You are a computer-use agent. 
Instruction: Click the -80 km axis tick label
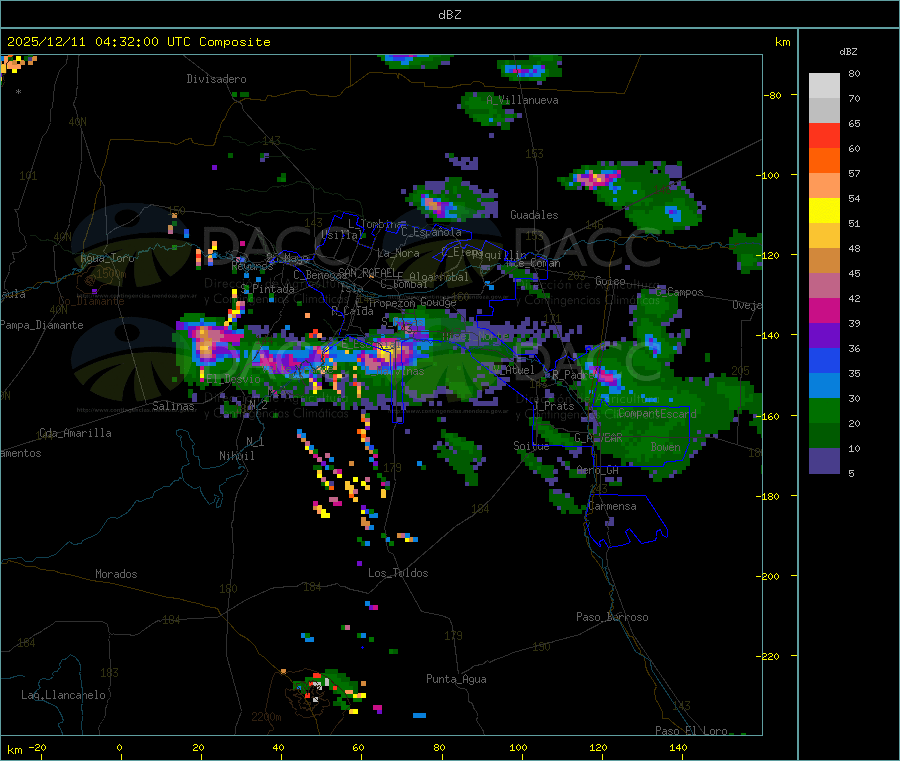click(x=773, y=95)
